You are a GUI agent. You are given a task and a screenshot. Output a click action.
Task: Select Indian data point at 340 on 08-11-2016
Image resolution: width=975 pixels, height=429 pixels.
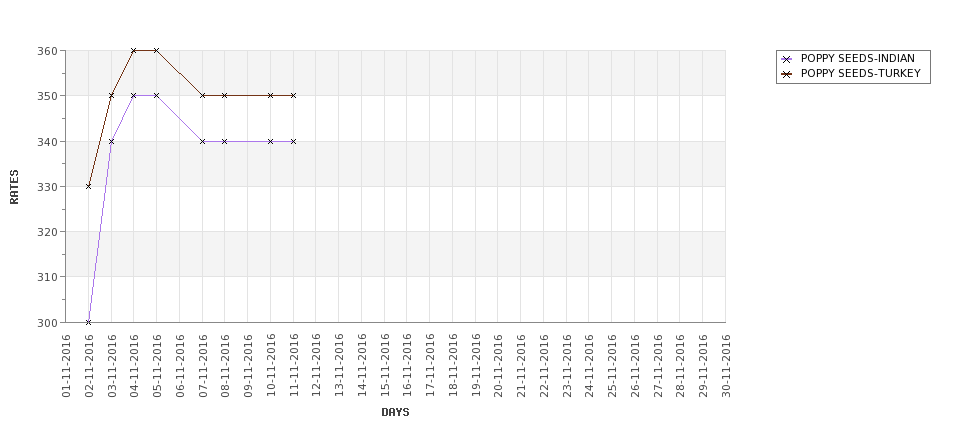(224, 141)
